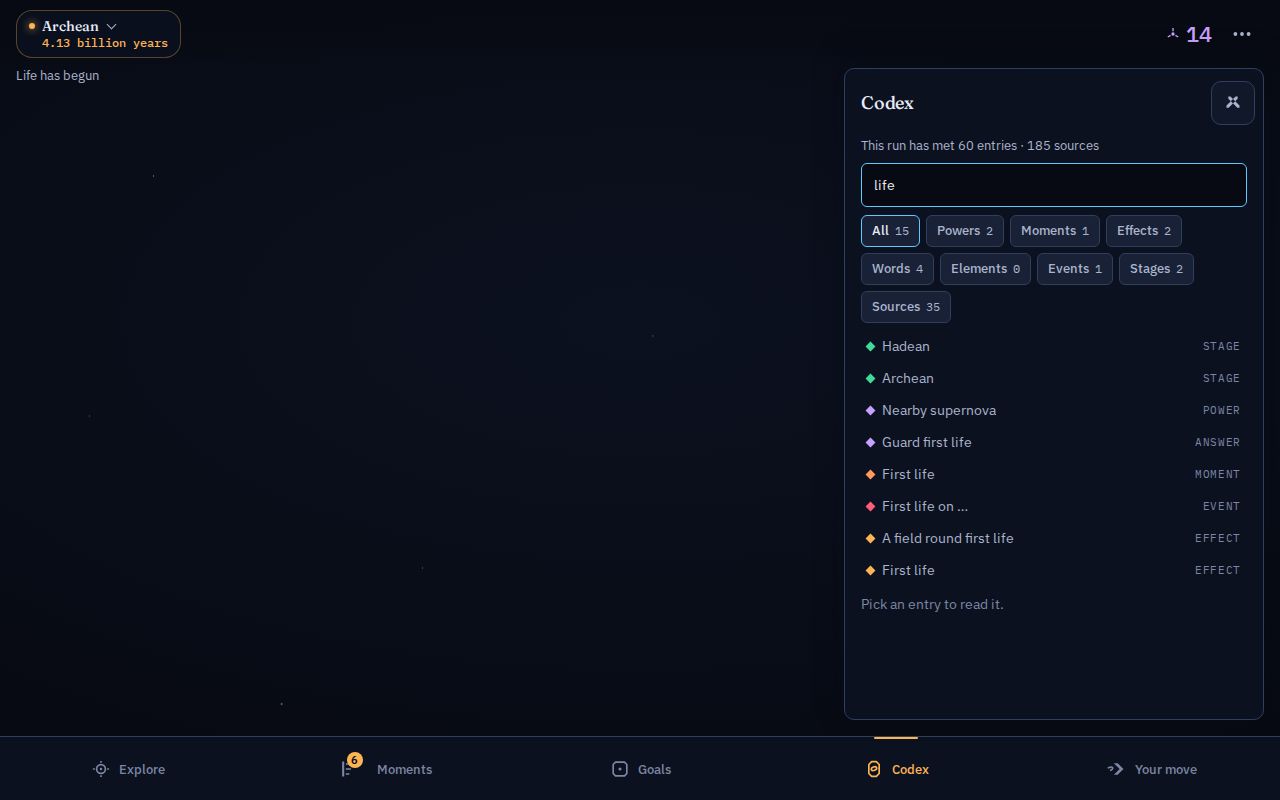Screen dimensions: 1280x800
Task: Filter codex by Powers
Action: (x=965, y=231)
